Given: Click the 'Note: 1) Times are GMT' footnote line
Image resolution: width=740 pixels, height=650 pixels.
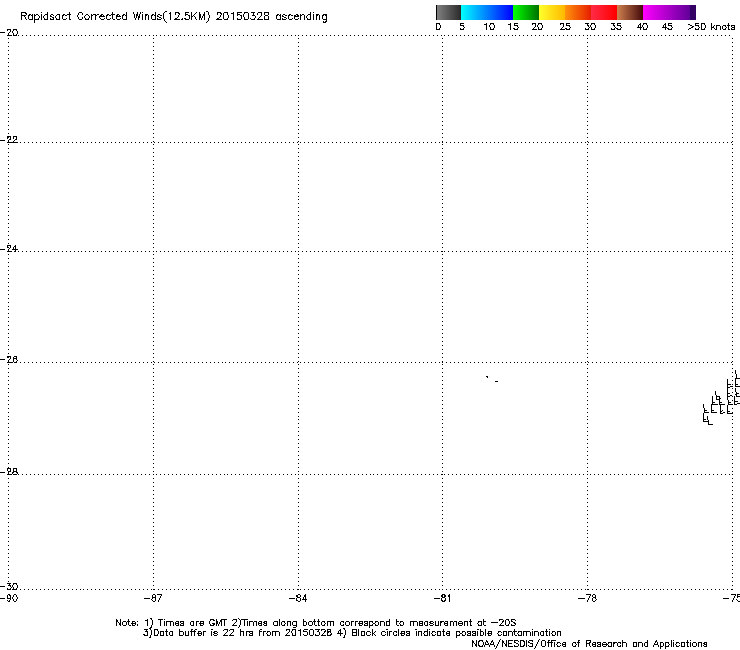Looking at the screenshot, I should [316, 623].
